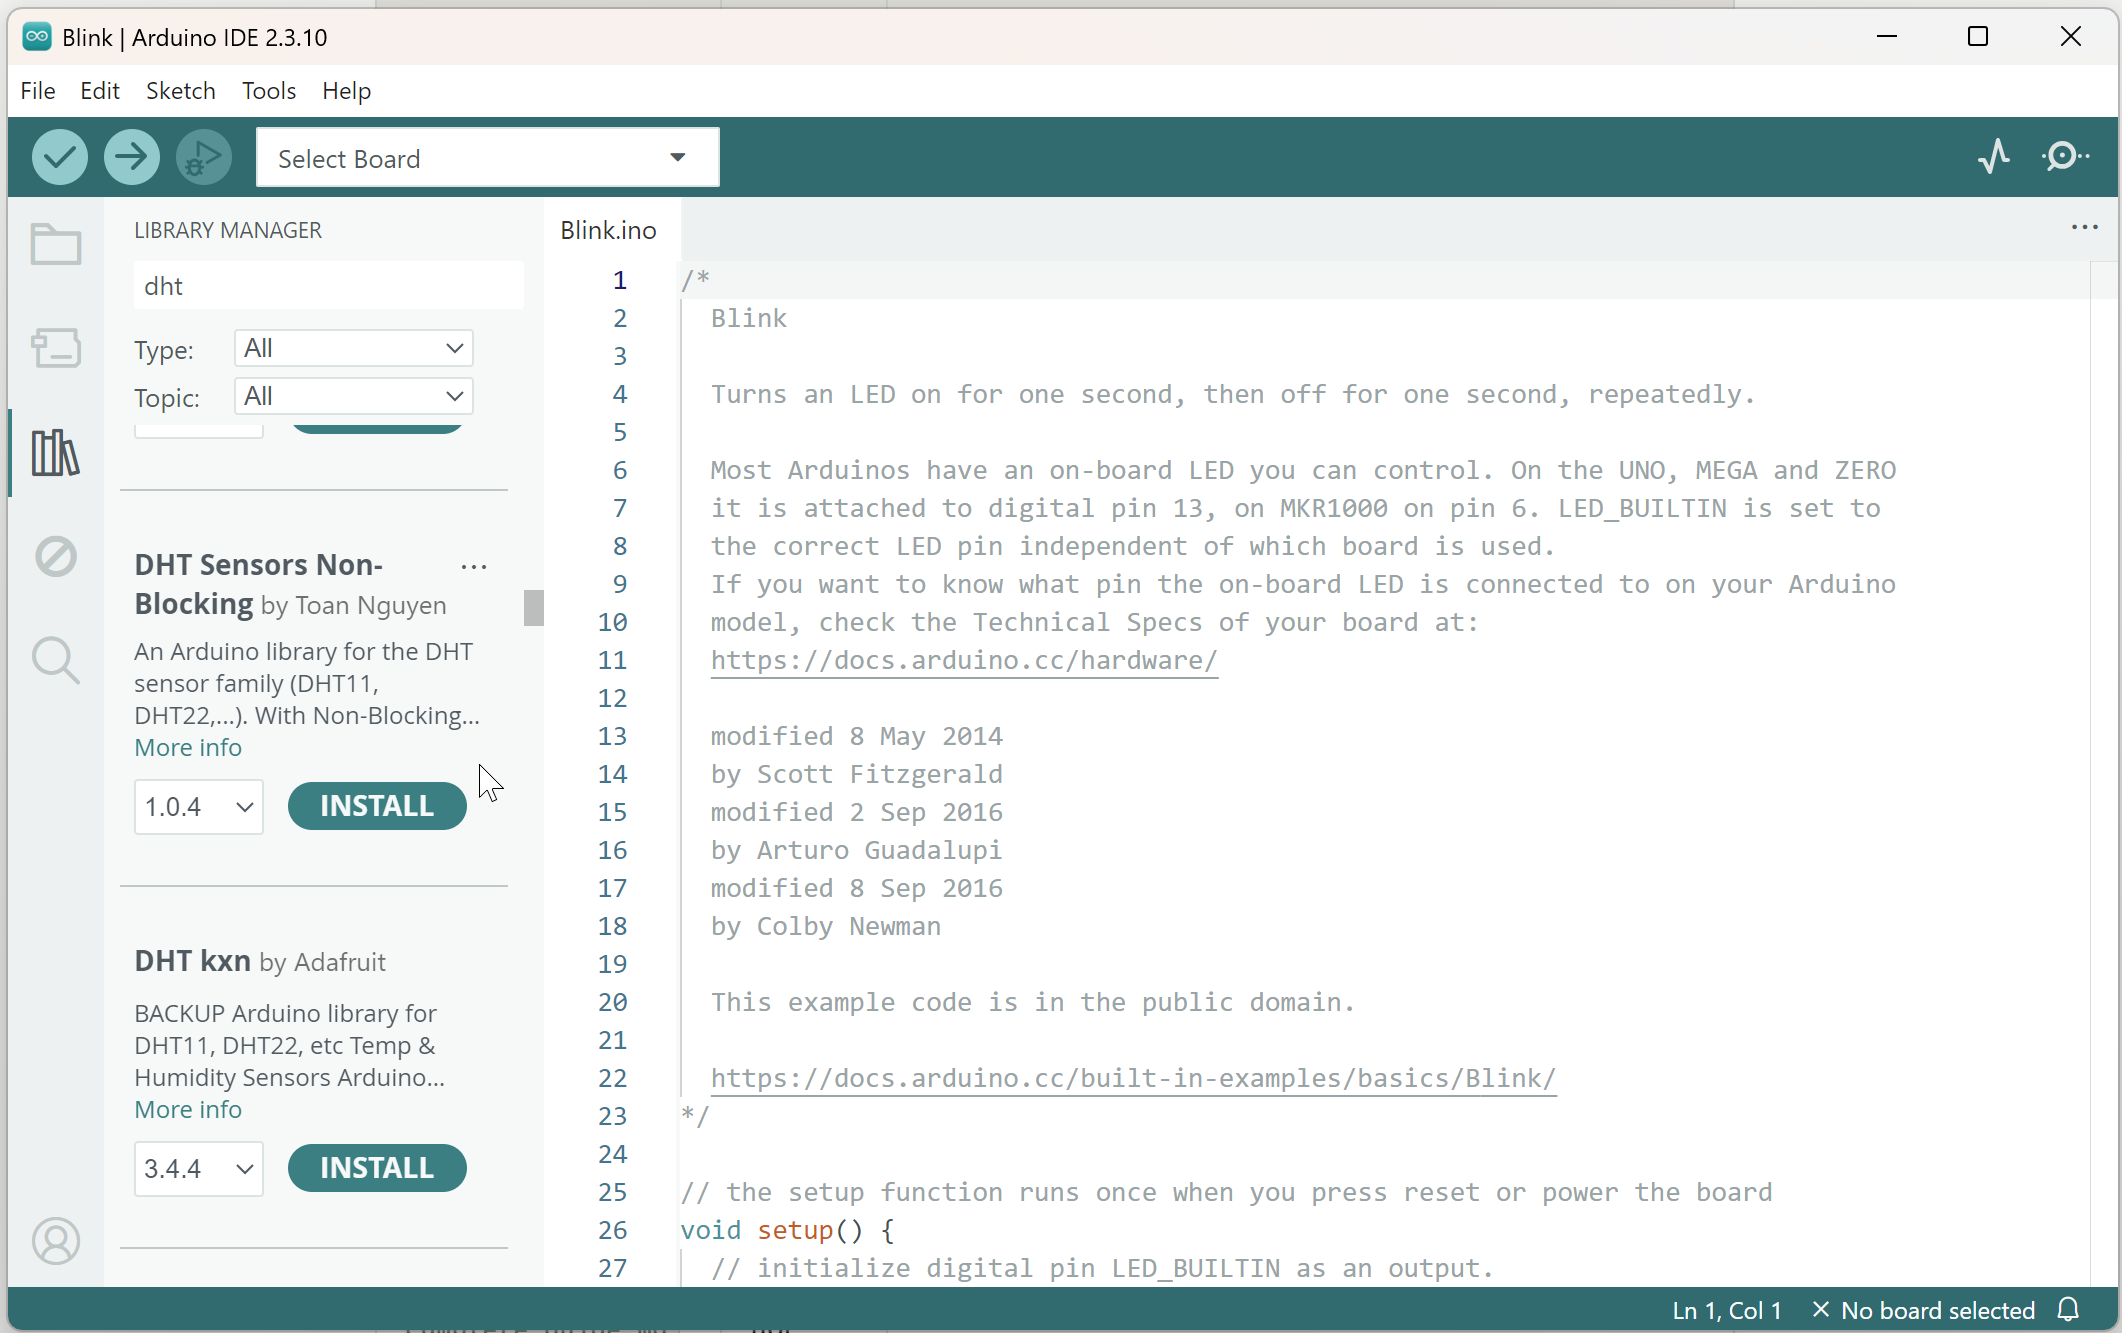
Task: Click the DHT kxn library title
Action: [x=193, y=961]
